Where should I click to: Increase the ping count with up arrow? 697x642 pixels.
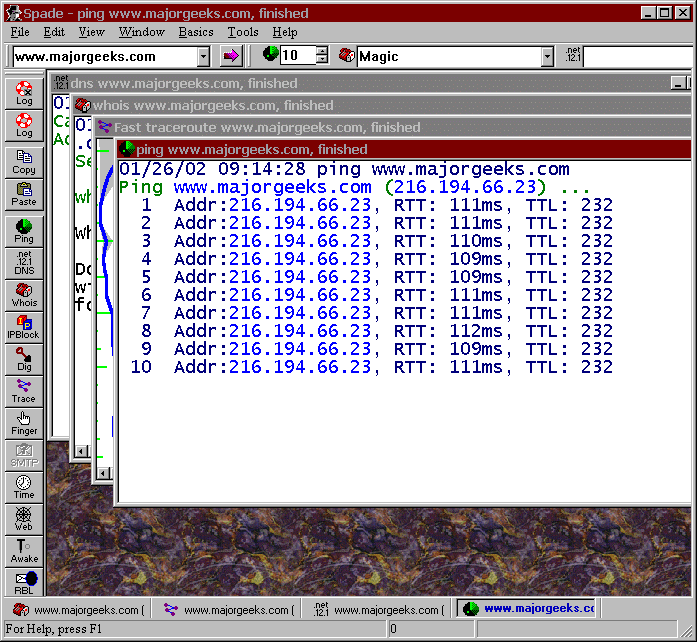pos(322,51)
